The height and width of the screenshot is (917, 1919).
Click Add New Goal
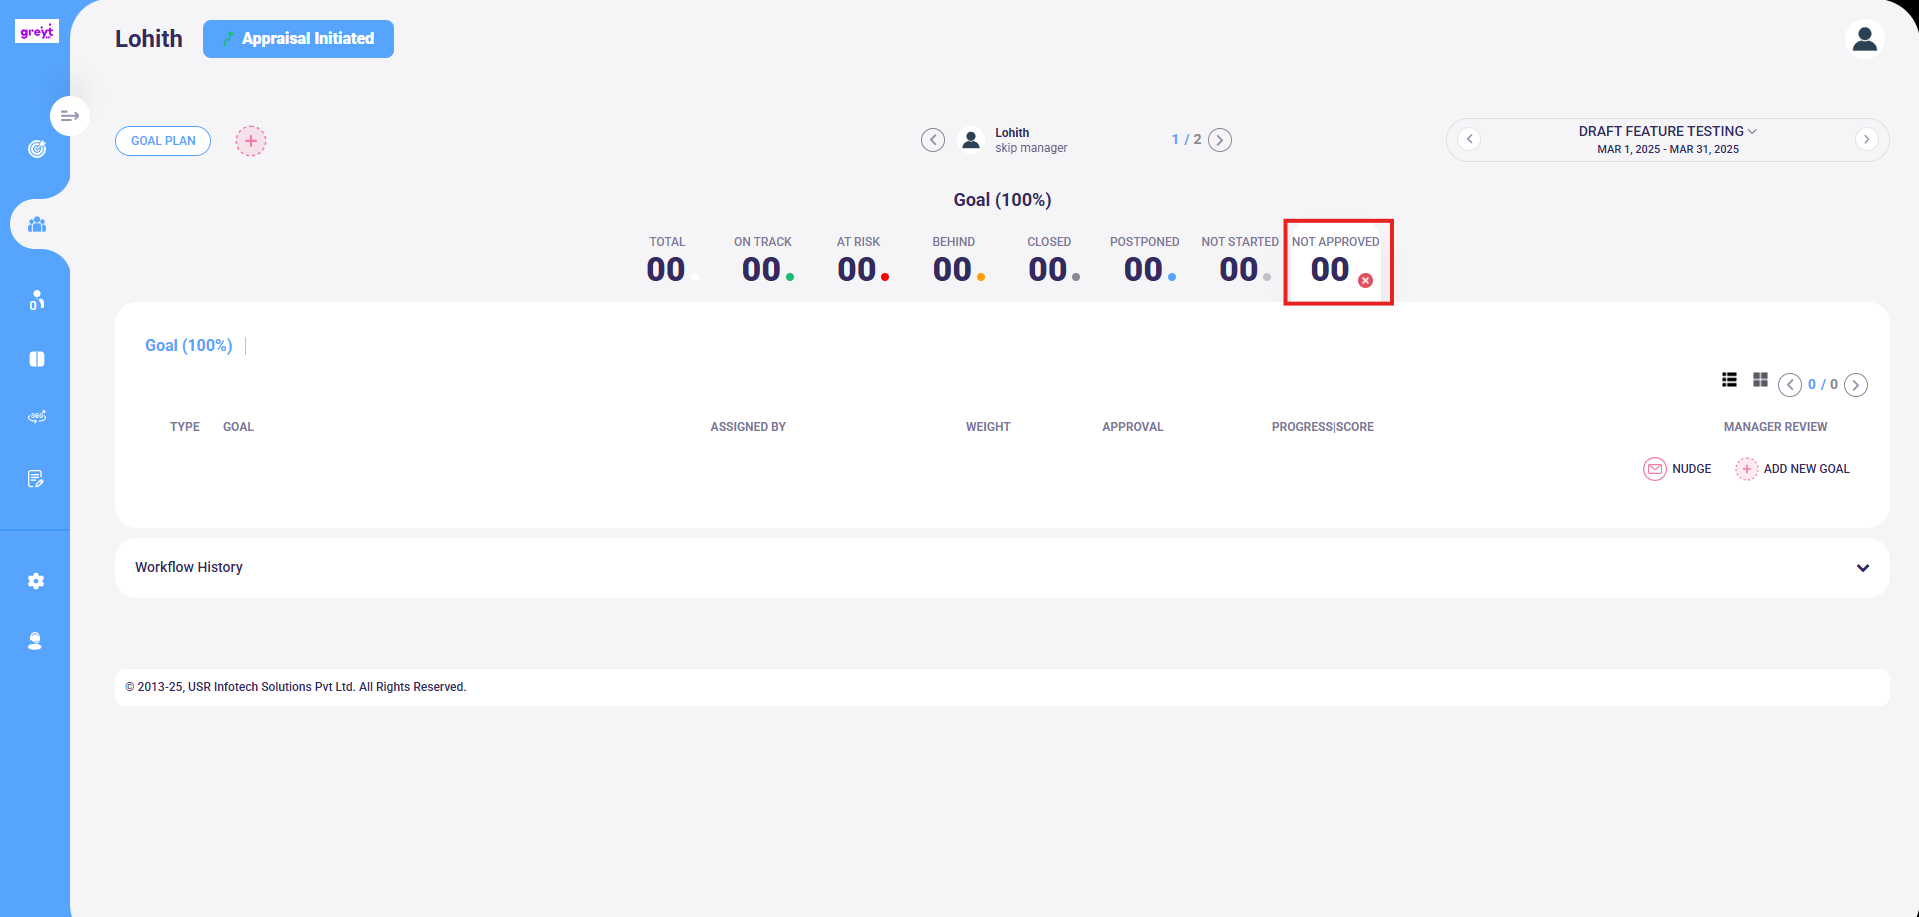[1793, 469]
